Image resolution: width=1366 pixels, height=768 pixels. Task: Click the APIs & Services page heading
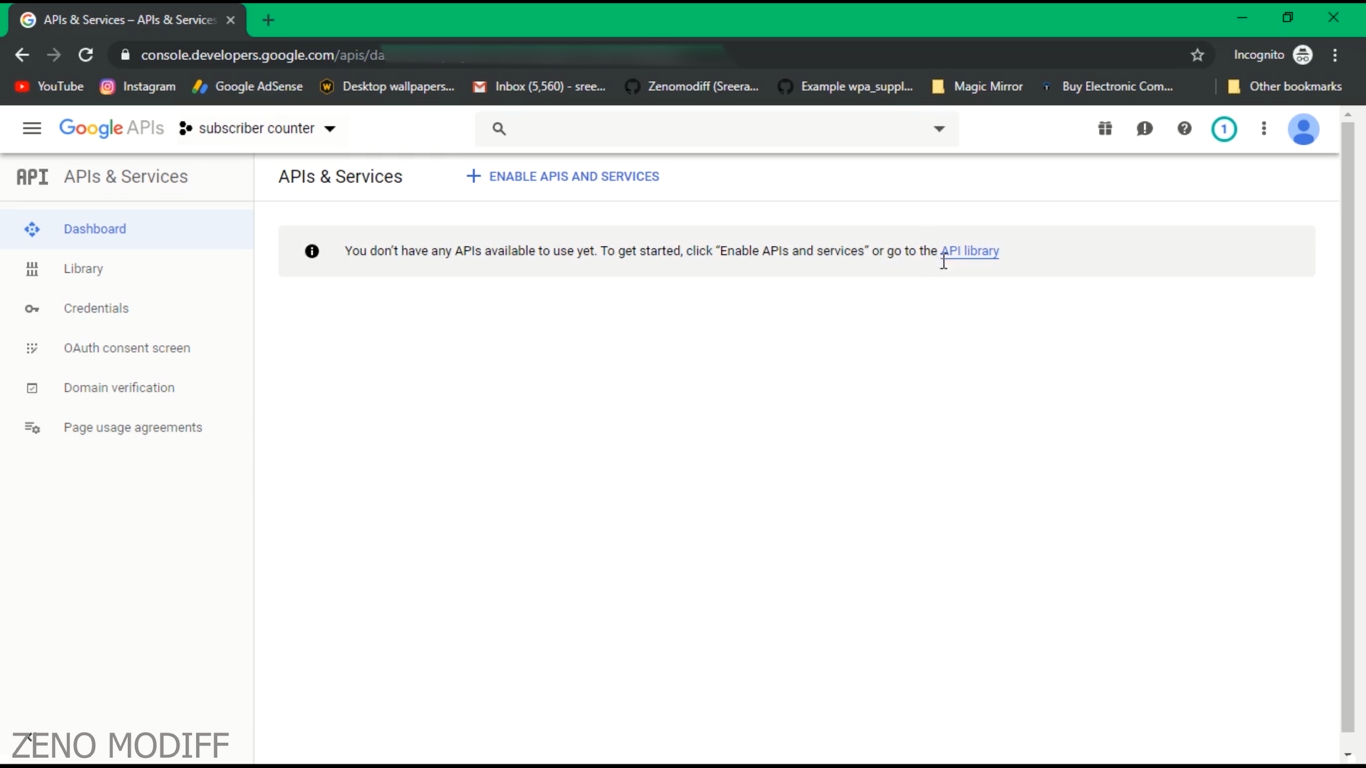pos(340,177)
